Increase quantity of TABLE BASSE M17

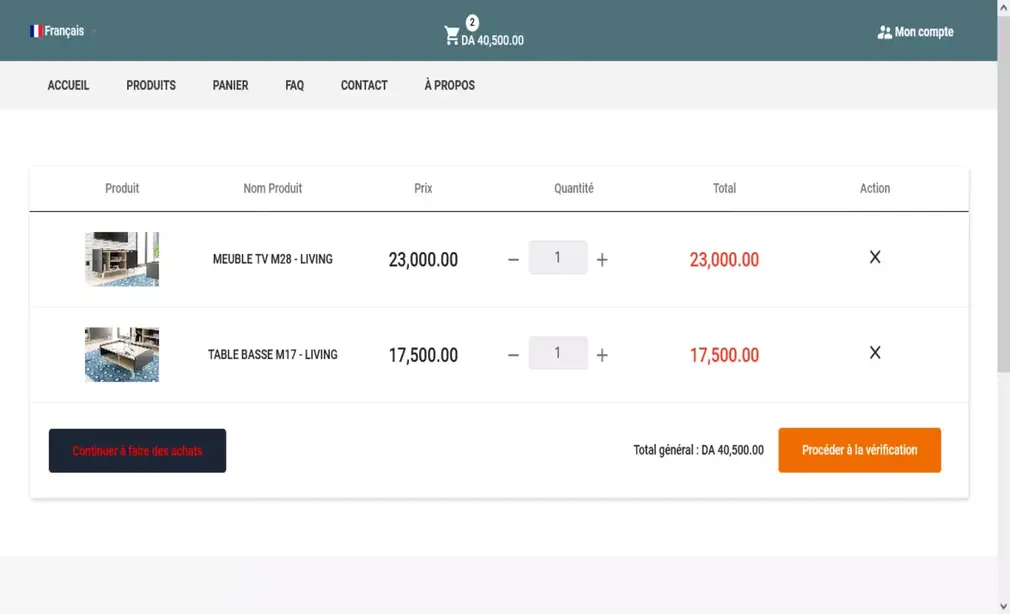(602, 355)
